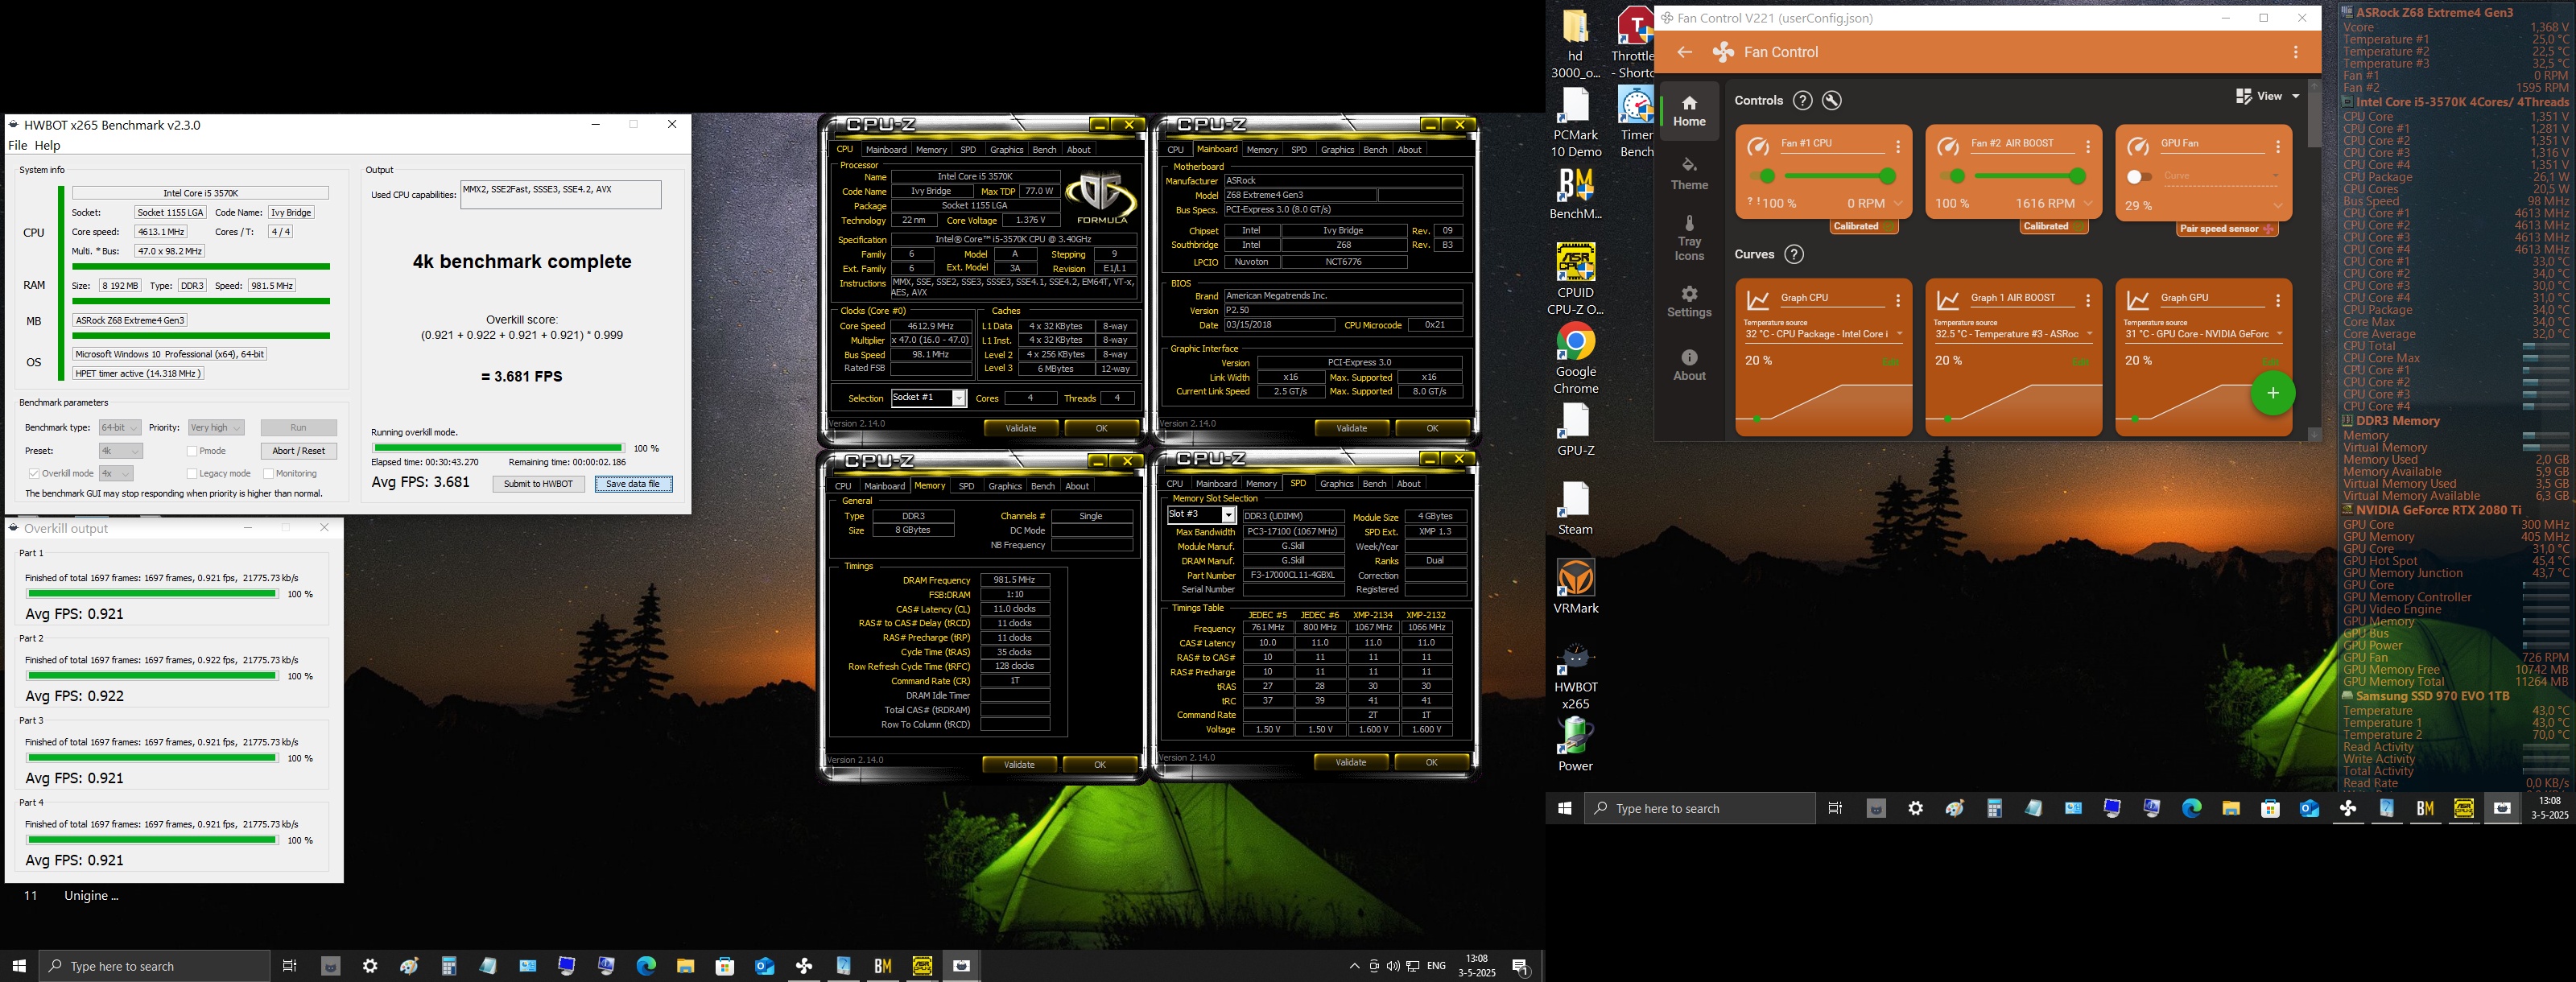Open the Graph CPU curve card options menu
This screenshot has width=2576, height=982.
tap(1898, 300)
